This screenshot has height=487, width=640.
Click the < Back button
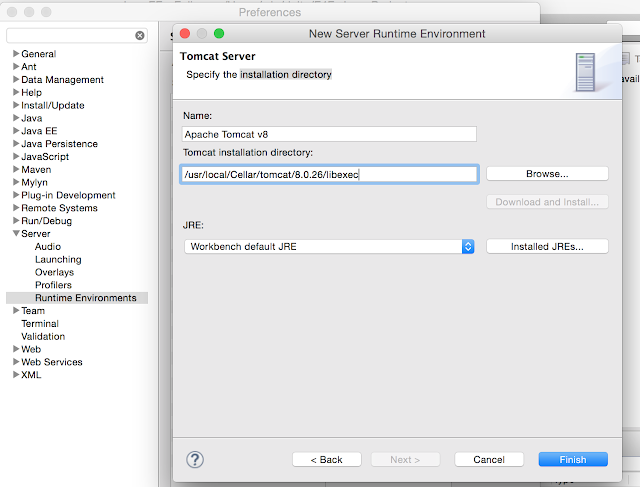point(327,460)
